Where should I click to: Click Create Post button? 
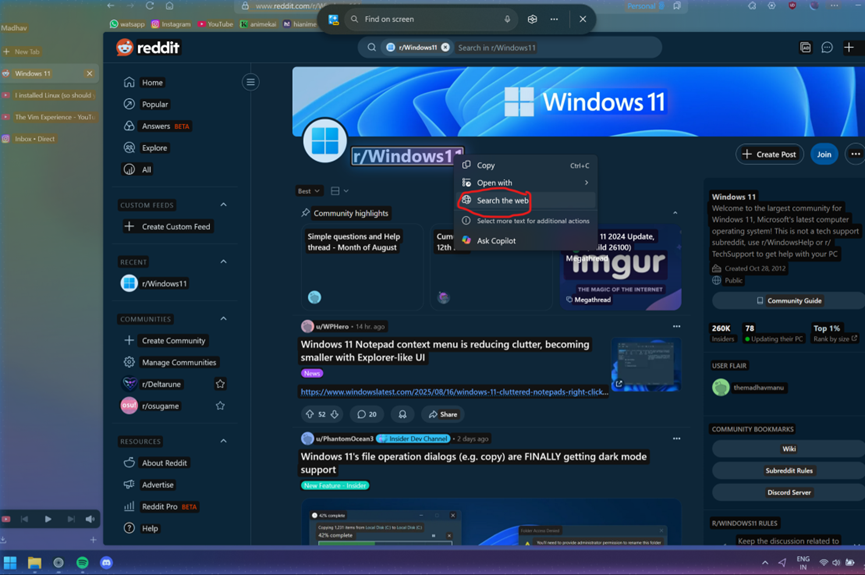tap(770, 155)
